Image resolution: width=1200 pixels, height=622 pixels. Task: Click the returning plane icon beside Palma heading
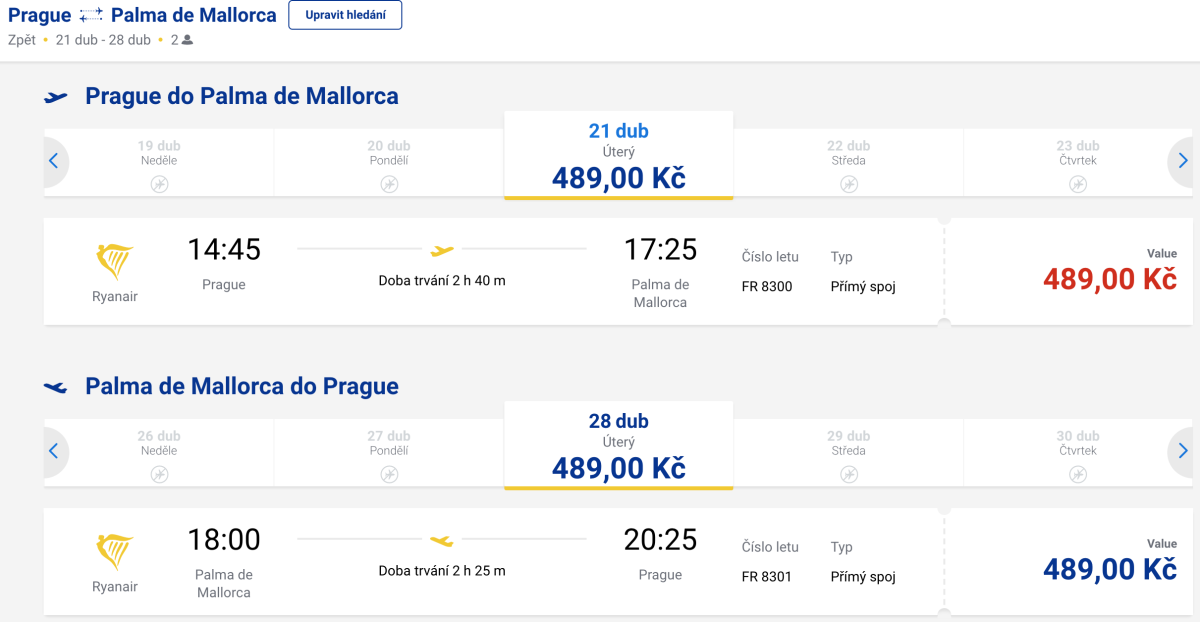[x=56, y=387]
